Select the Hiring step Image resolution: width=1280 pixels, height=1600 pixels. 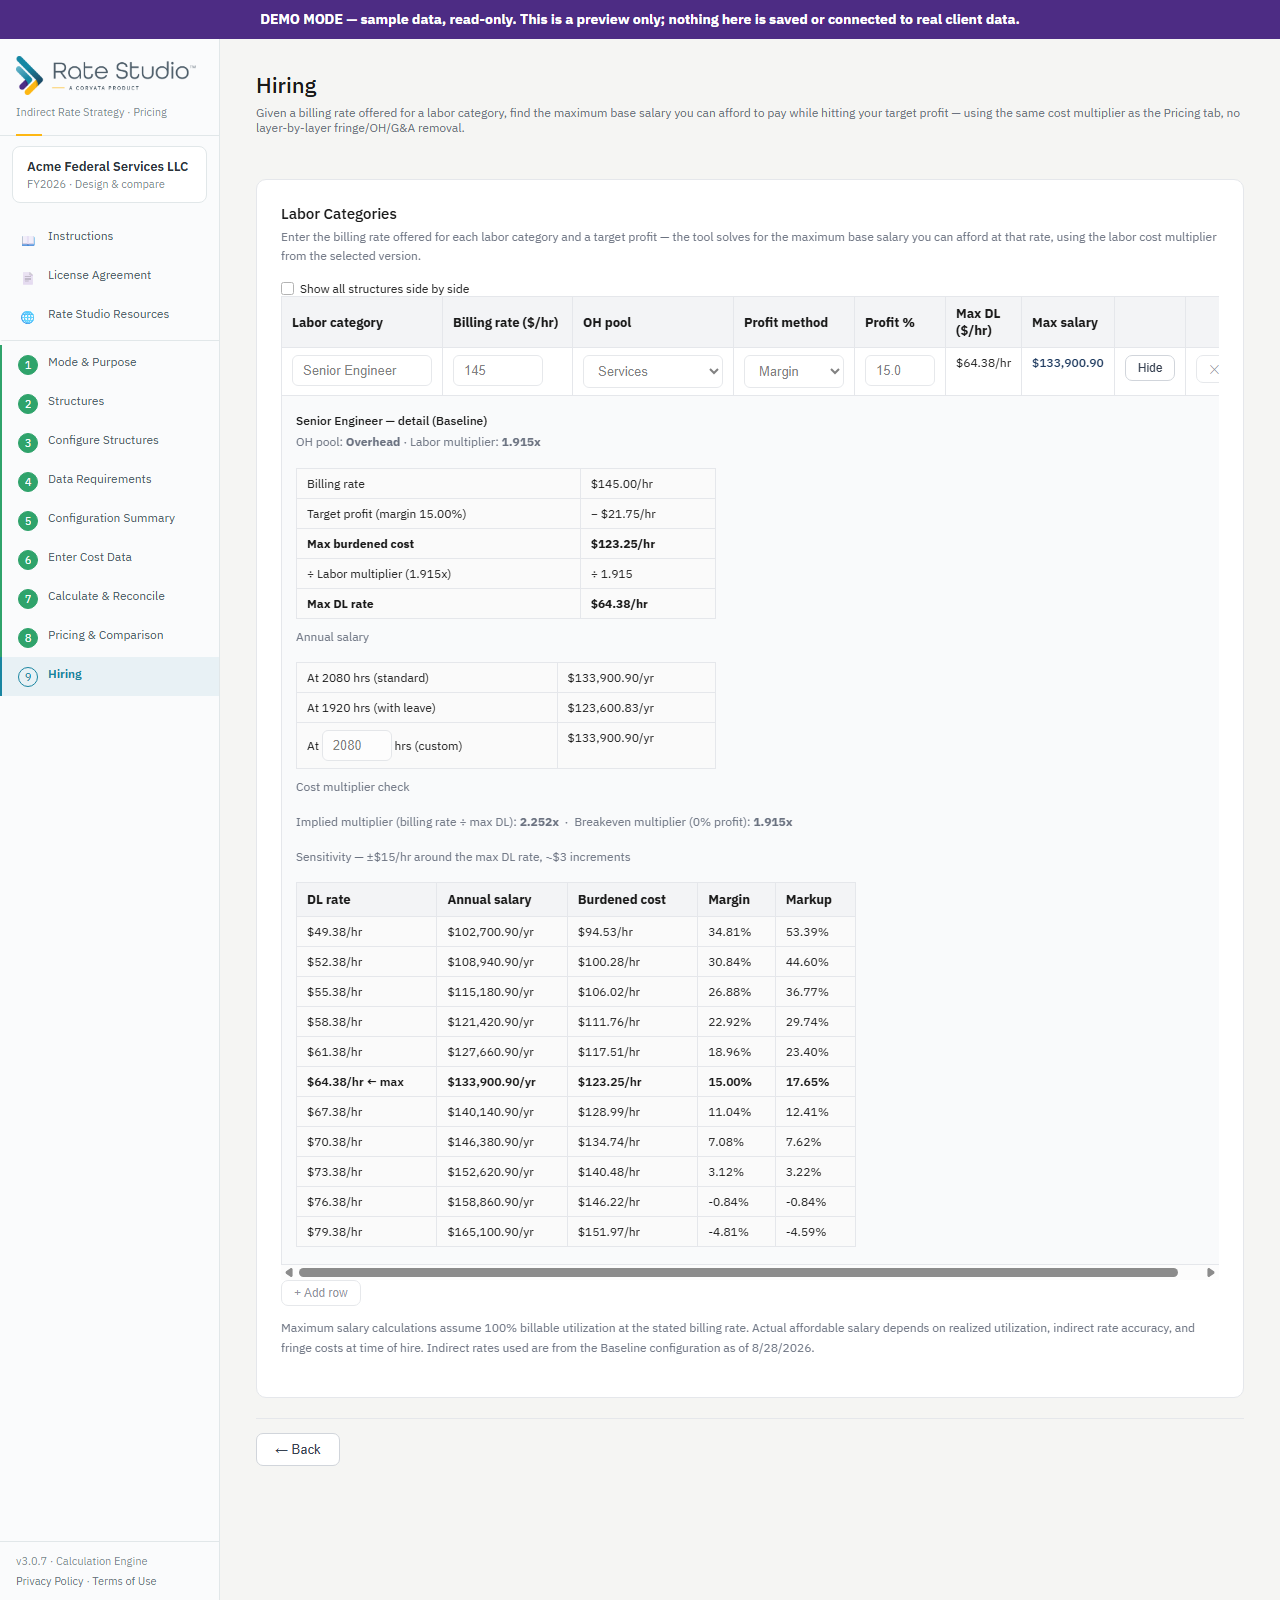tap(110, 676)
